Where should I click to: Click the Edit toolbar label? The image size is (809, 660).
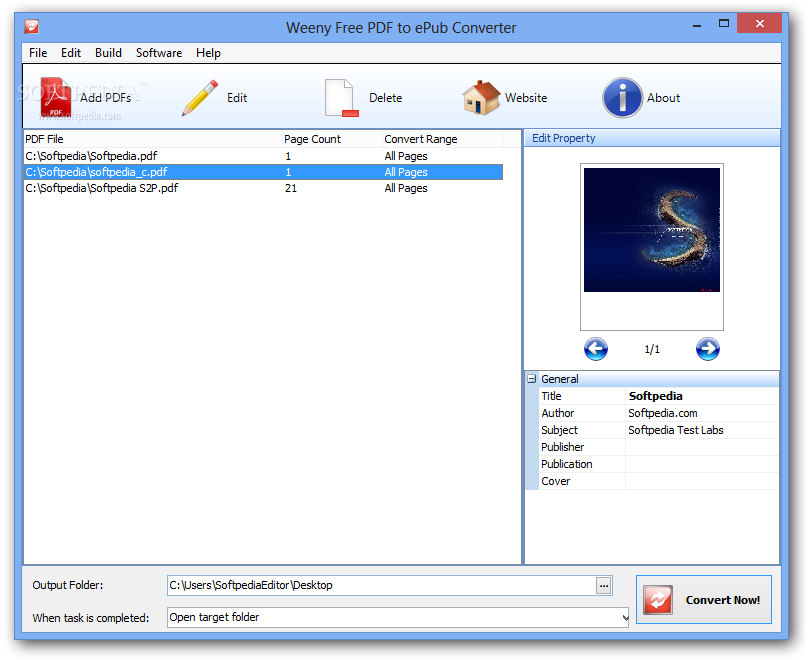(x=237, y=98)
